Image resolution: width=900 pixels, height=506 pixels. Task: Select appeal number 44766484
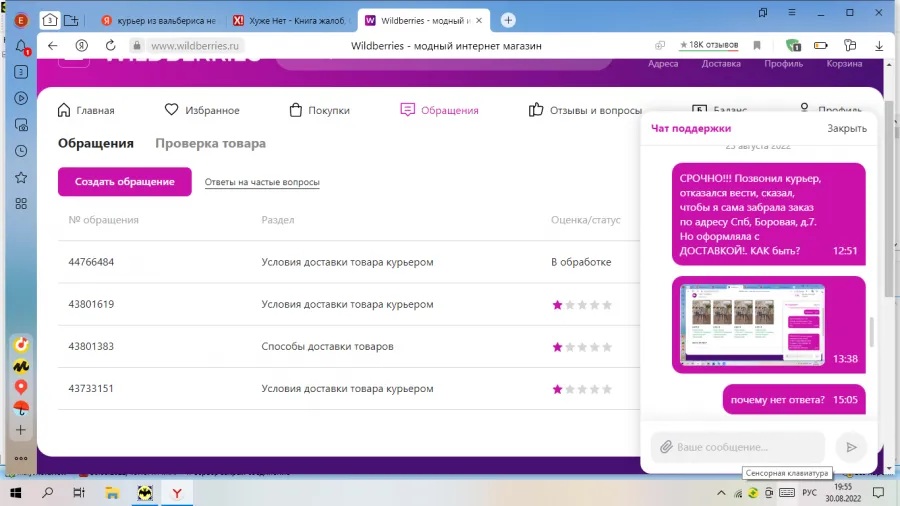pyautogui.click(x=91, y=262)
